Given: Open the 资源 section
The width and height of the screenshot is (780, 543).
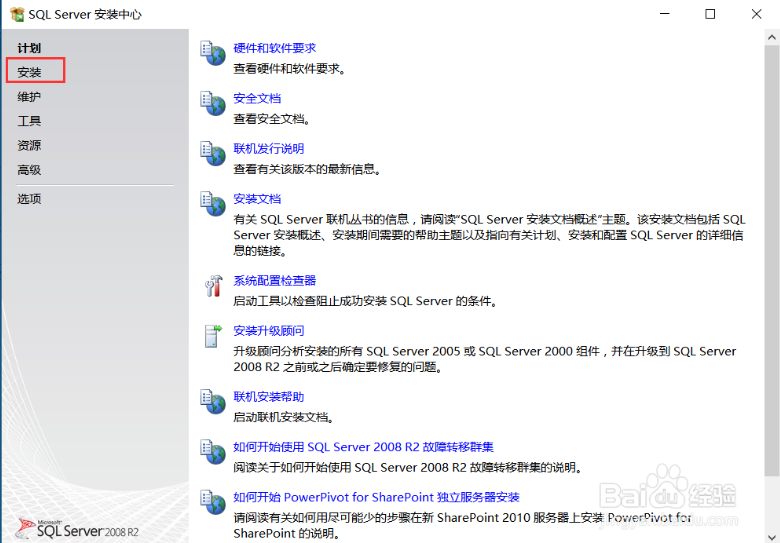Looking at the screenshot, I should tap(29, 145).
